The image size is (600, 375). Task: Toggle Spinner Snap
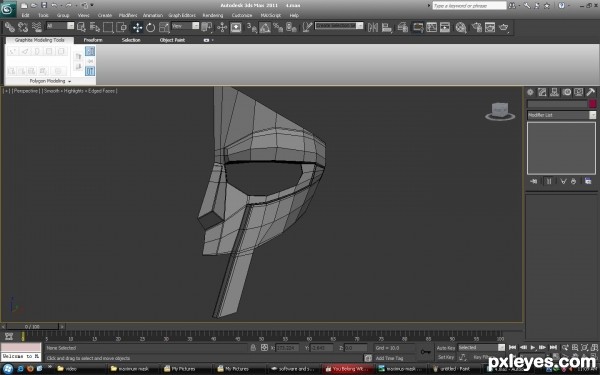(x=292, y=27)
